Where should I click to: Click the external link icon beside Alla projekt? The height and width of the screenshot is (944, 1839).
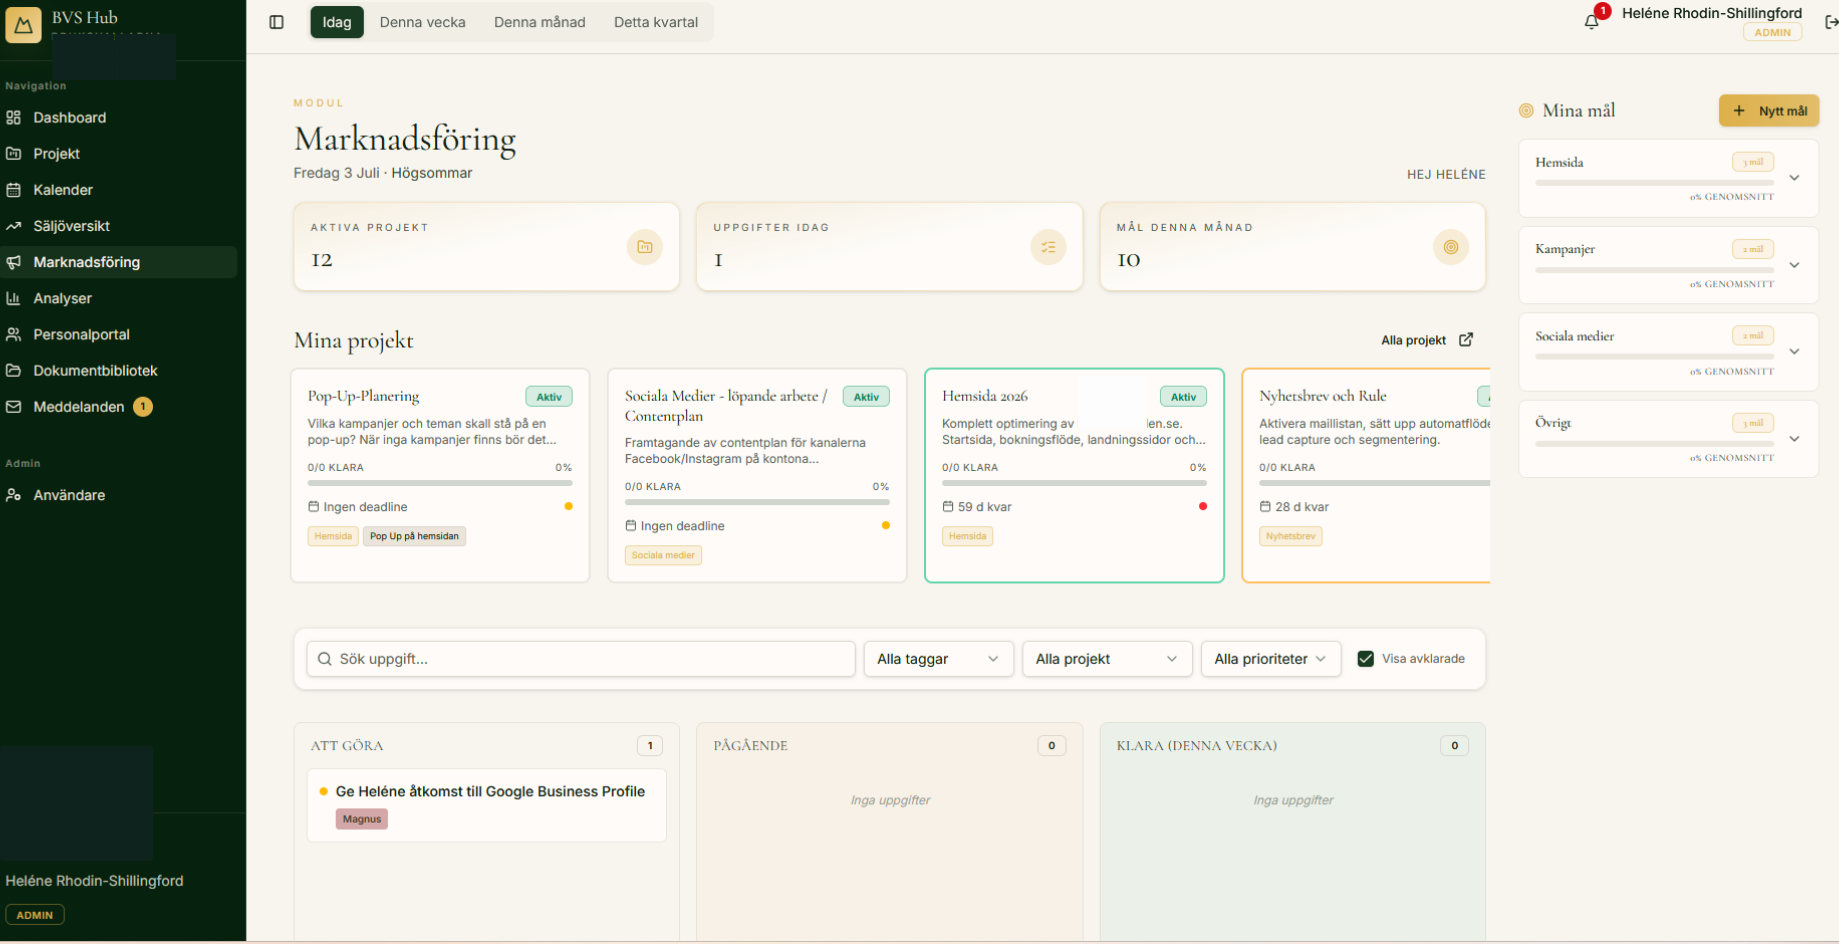[1466, 339]
